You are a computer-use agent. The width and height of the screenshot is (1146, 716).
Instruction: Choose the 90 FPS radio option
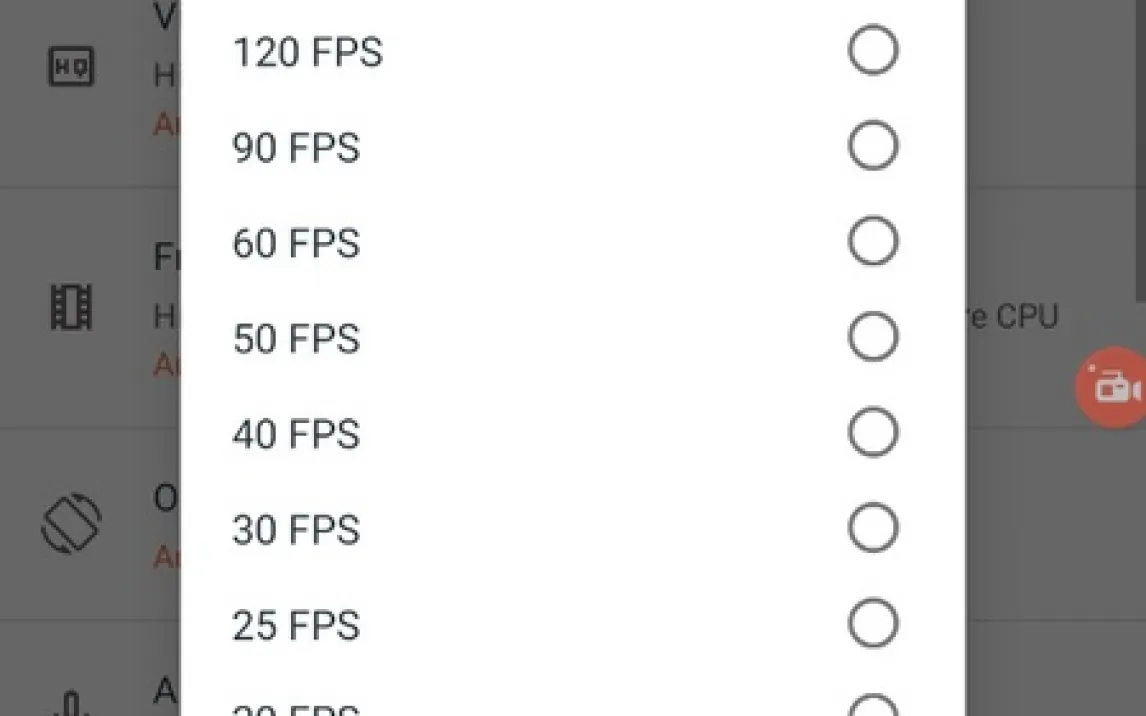(x=872, y=147)
